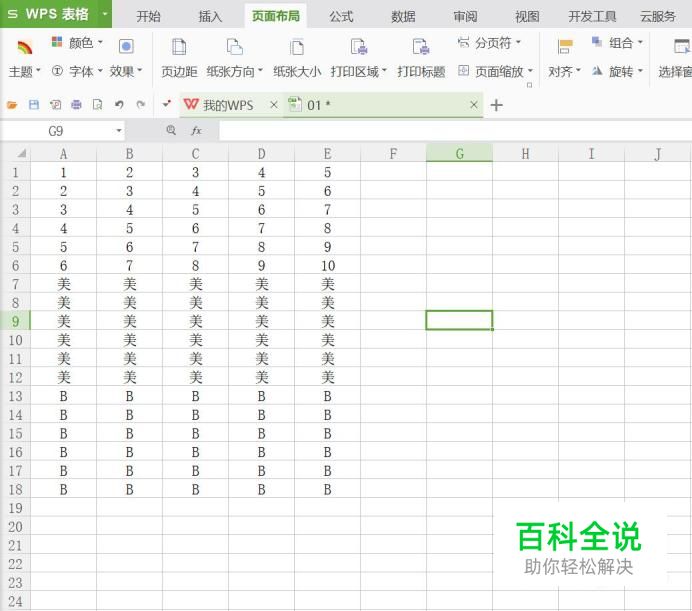This screenshot has width=692, height=611.
Task: Switch to the 开始 ribbon tab
Action: [148, 16]
